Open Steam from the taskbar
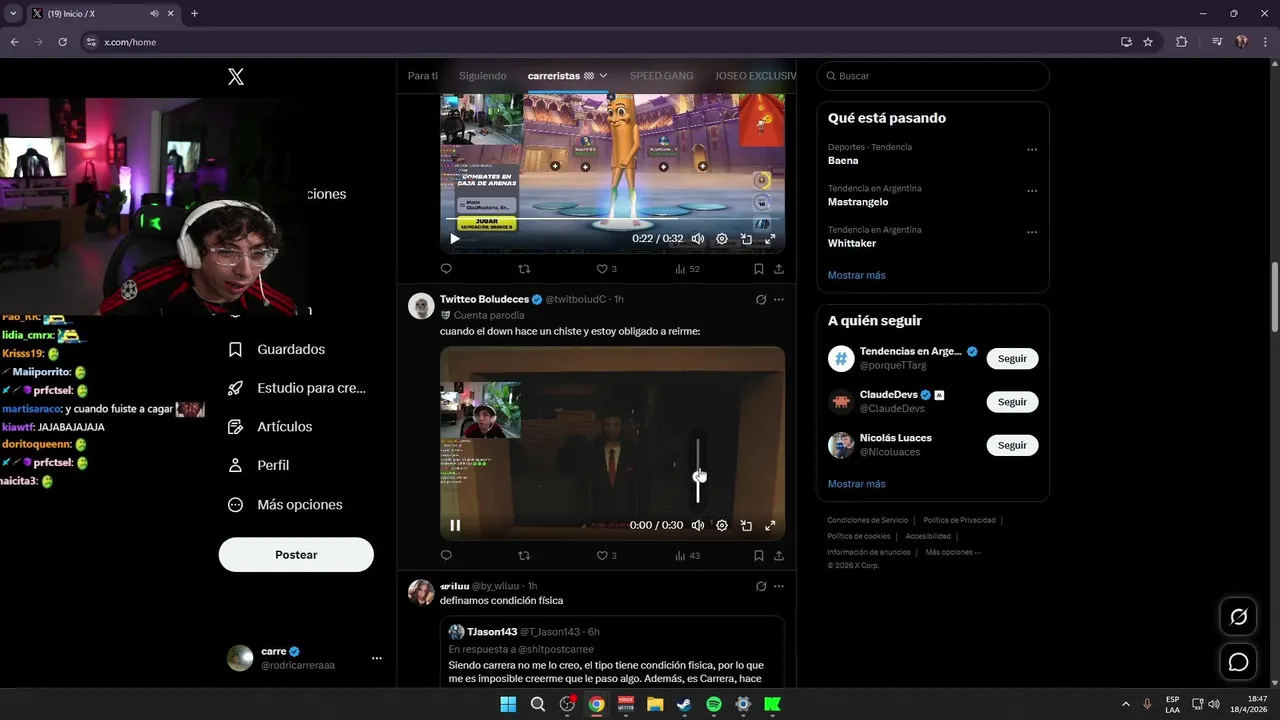 (x=684, y=704)
